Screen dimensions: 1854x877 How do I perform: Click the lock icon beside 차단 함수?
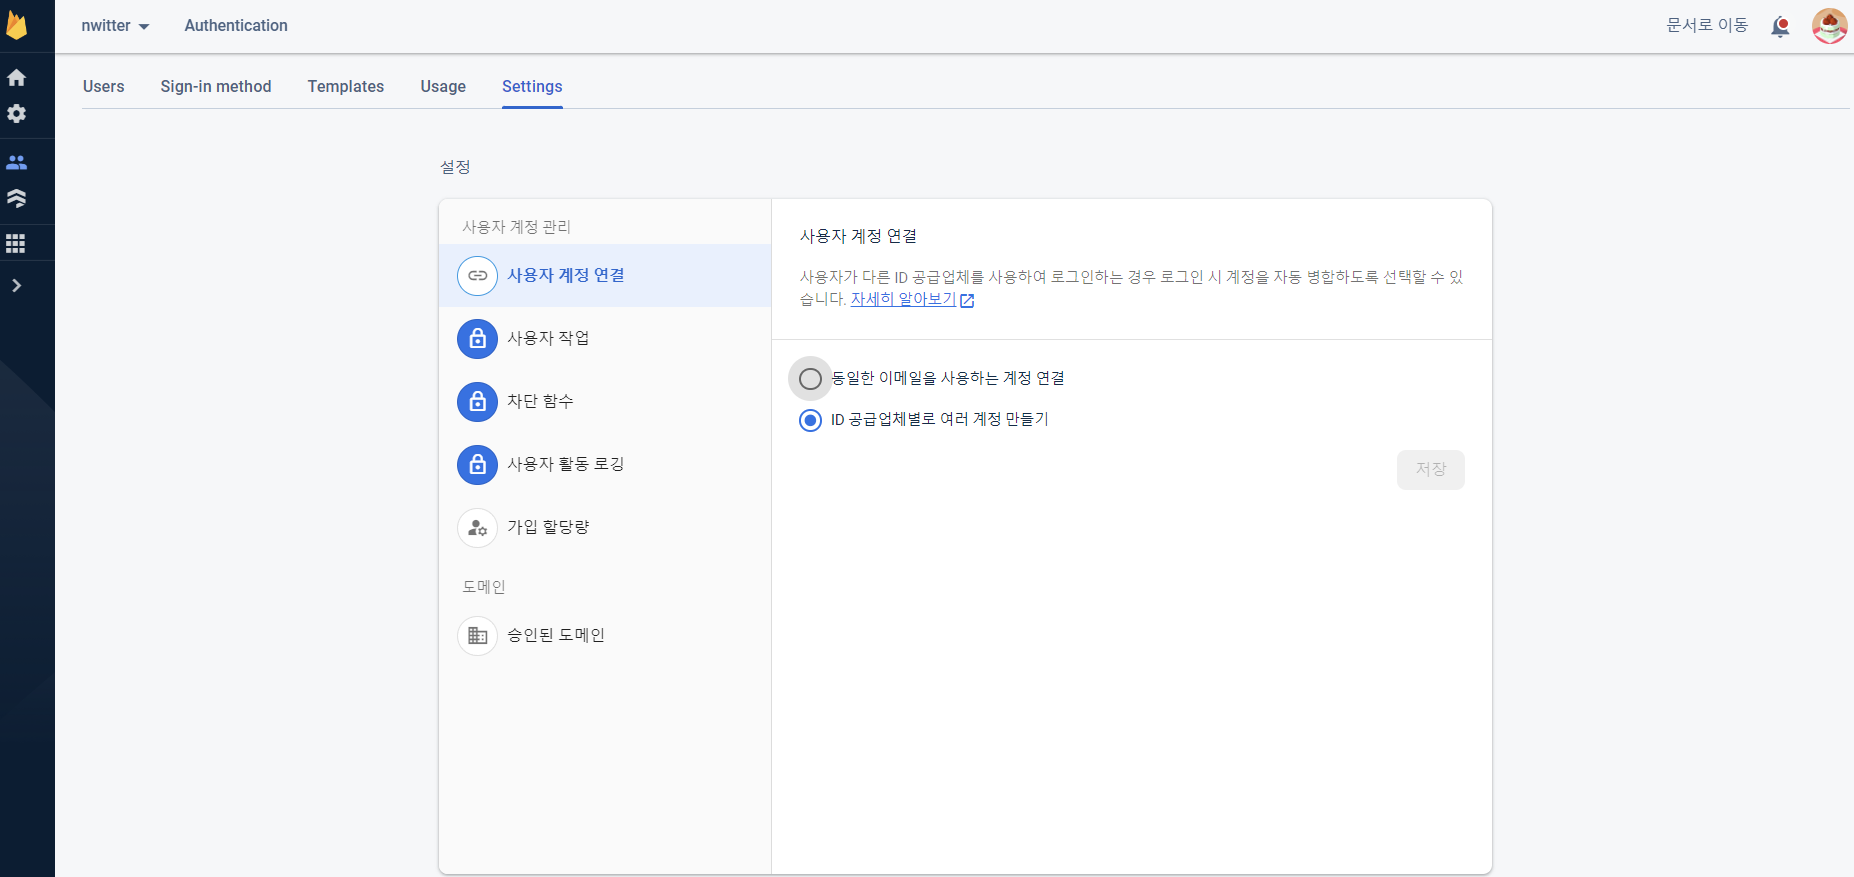(x=478, y=402)
